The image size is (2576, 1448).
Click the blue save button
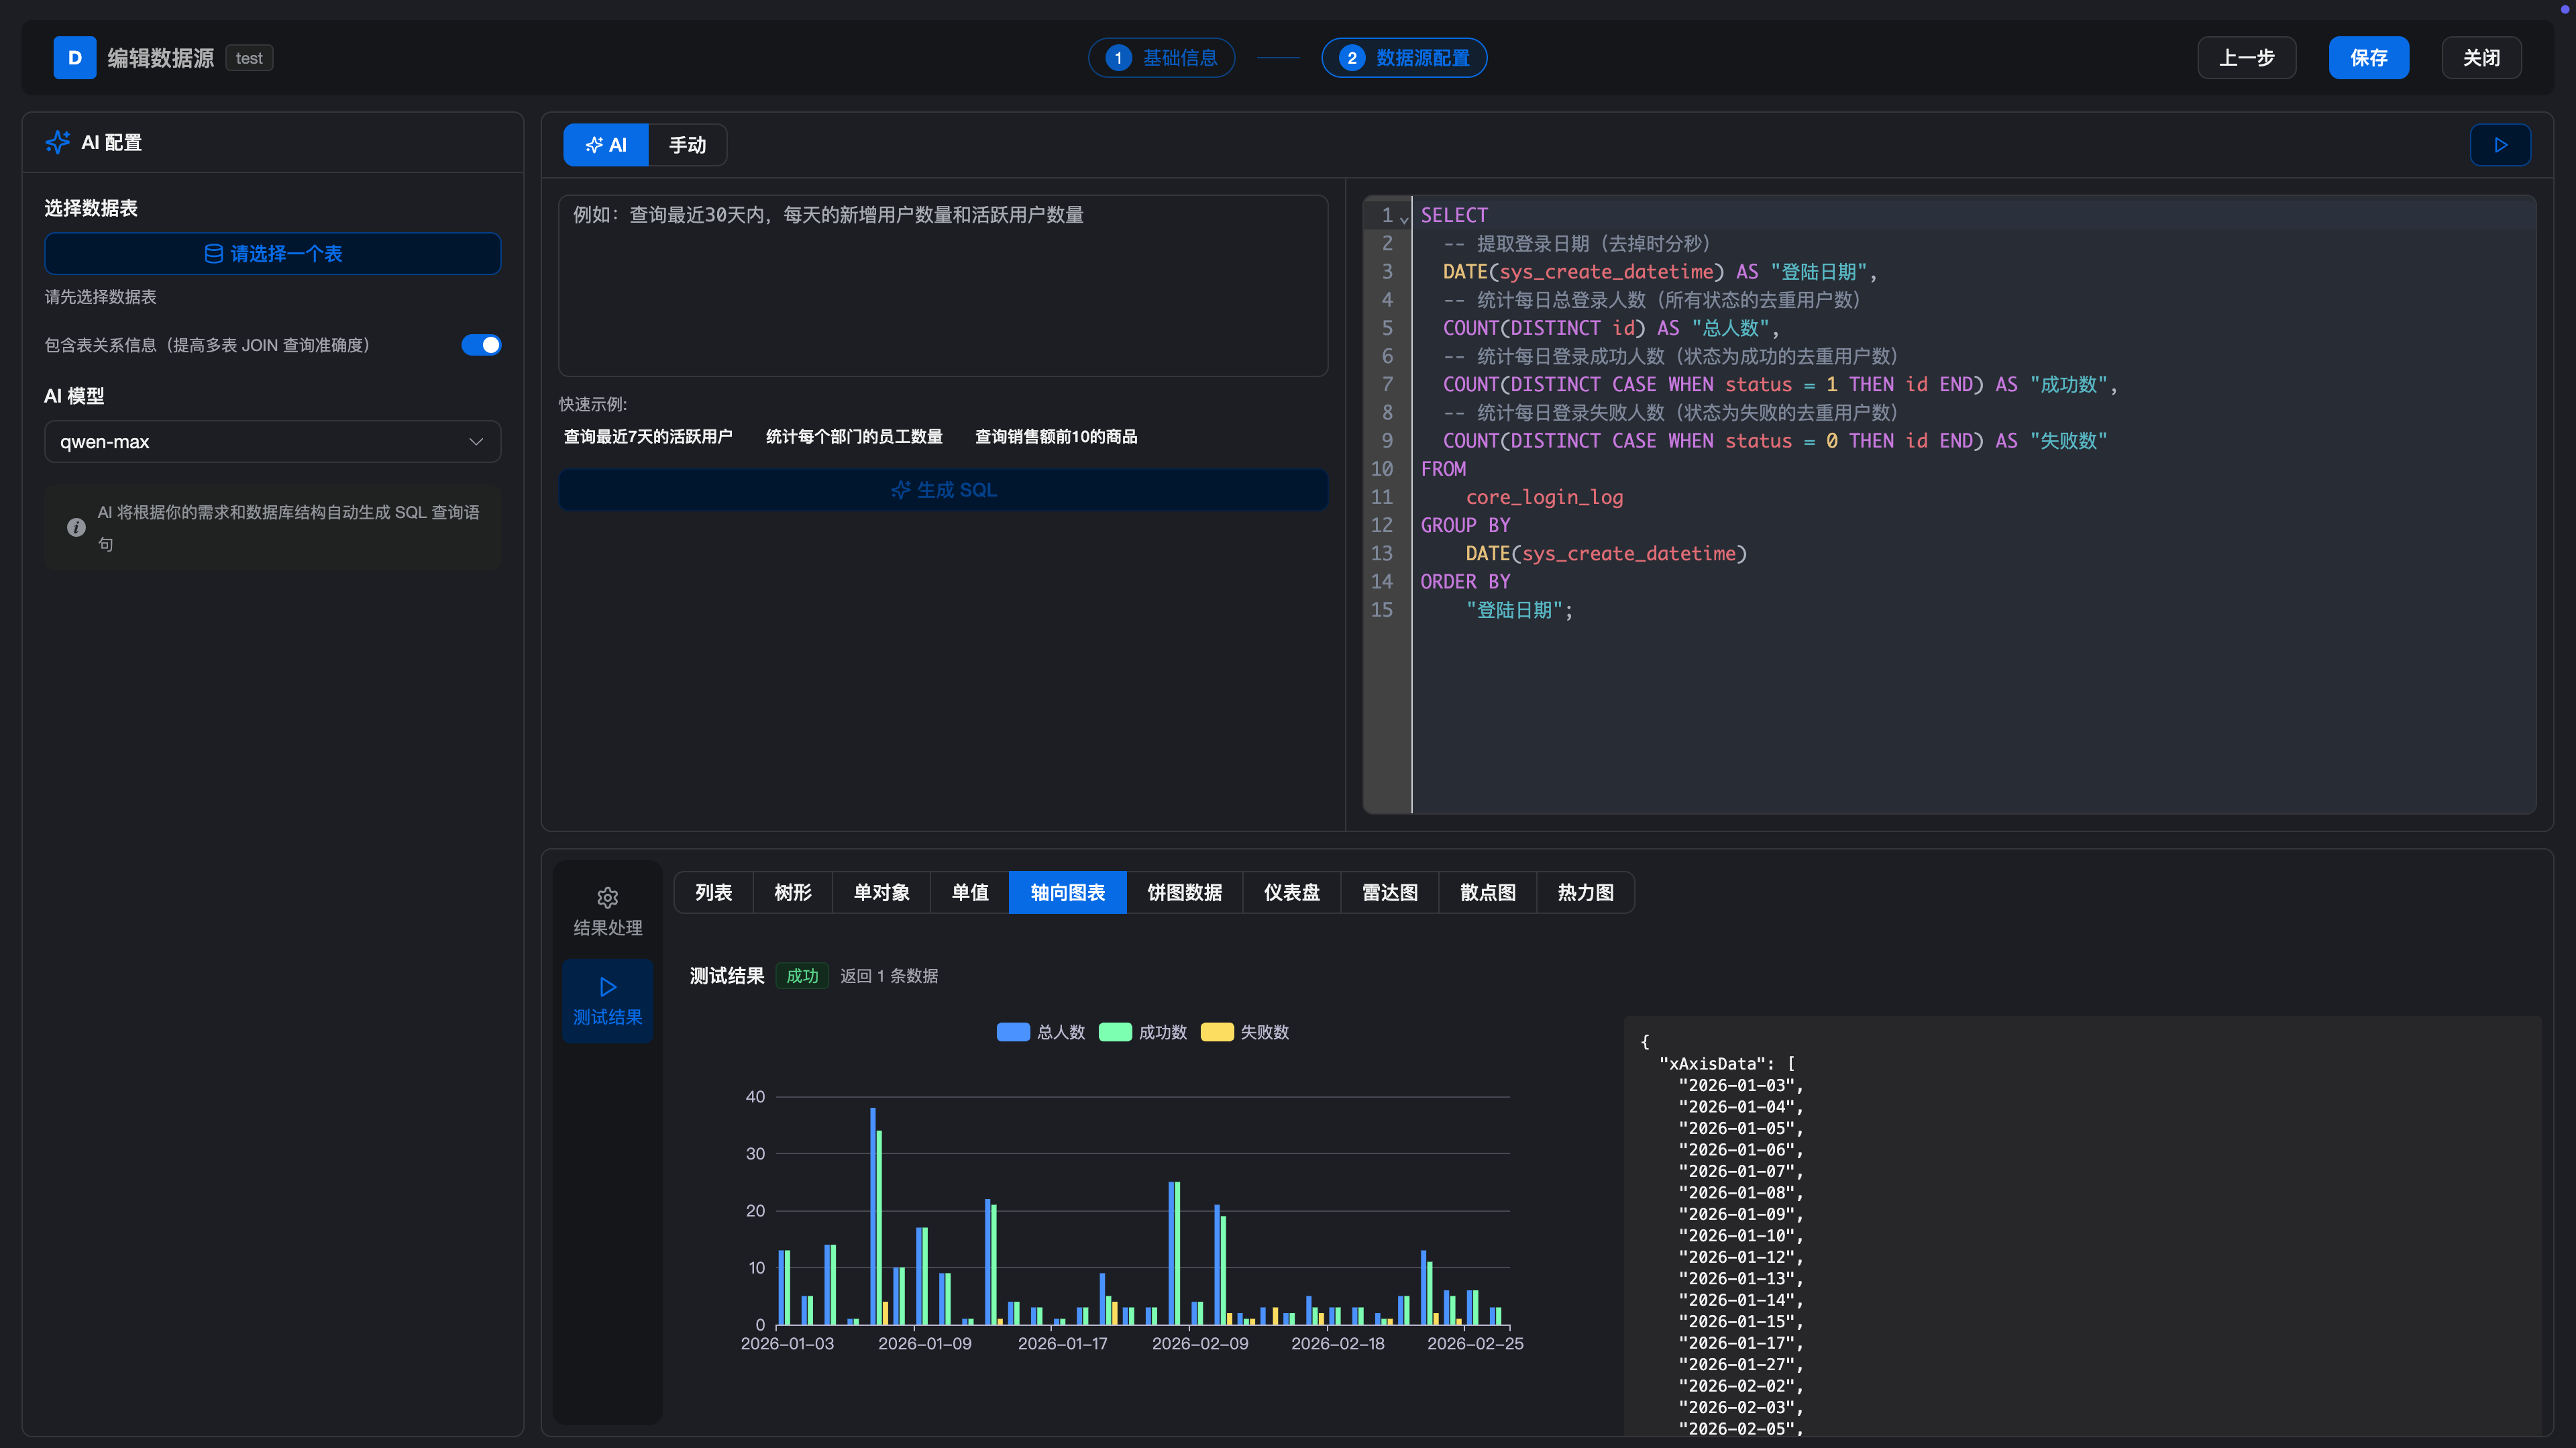[x=2368, y=58]
